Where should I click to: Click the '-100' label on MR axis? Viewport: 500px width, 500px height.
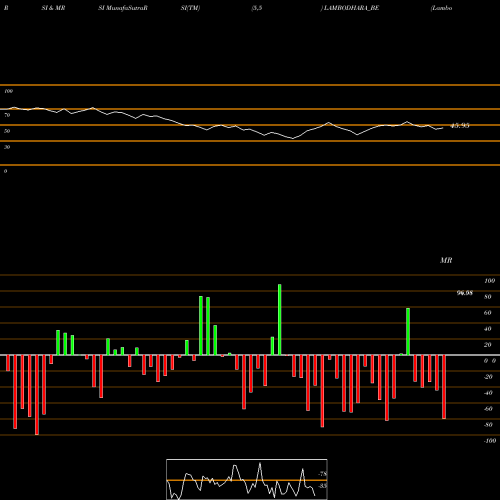(490, 441)
